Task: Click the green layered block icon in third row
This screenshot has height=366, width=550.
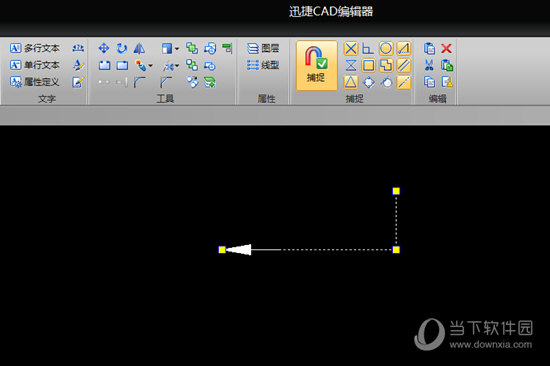Action: (210, 82)
